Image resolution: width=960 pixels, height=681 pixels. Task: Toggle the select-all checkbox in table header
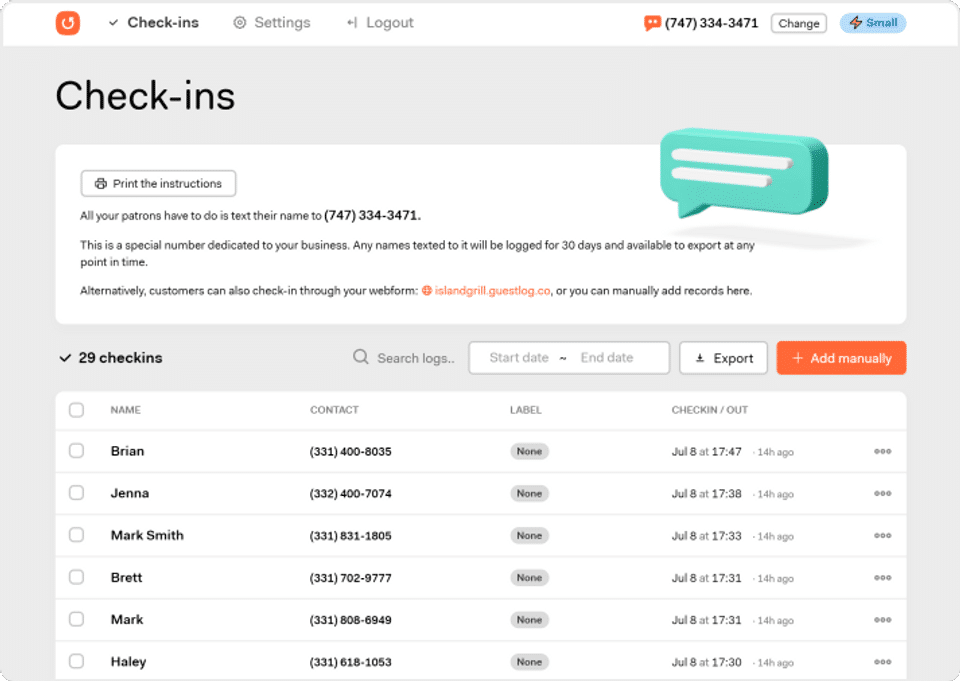click(x=77, y=410)
